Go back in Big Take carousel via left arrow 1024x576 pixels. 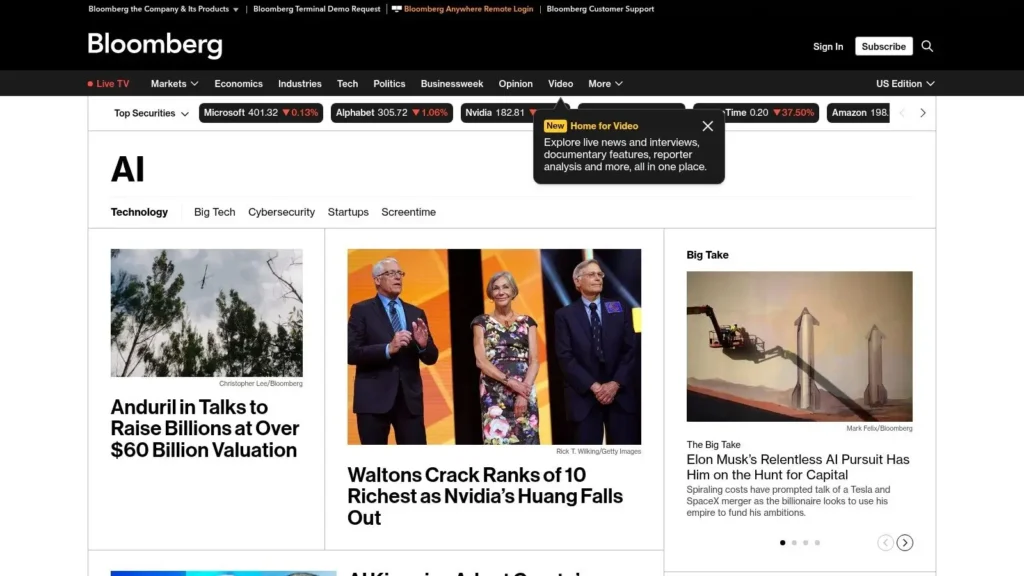click(x=885, y=542)
